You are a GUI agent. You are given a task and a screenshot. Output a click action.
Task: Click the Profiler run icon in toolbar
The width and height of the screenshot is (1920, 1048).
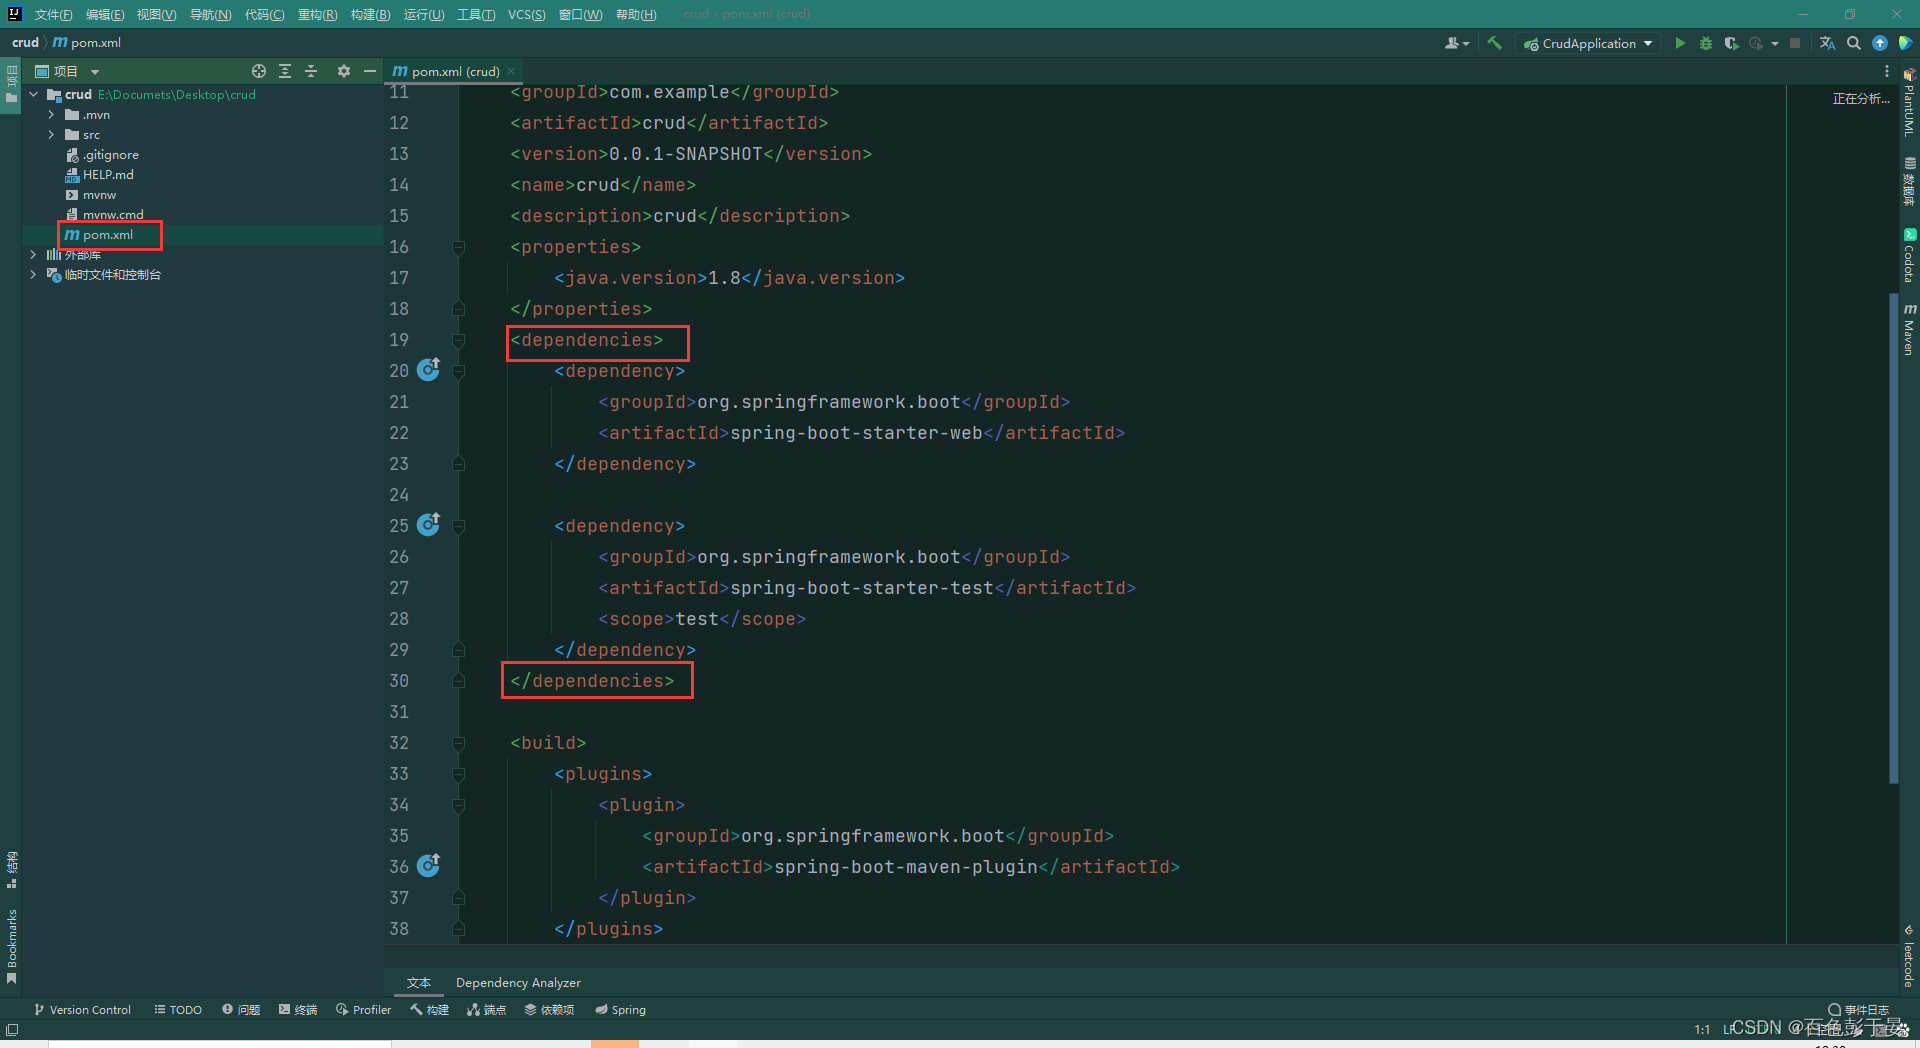1756,43
